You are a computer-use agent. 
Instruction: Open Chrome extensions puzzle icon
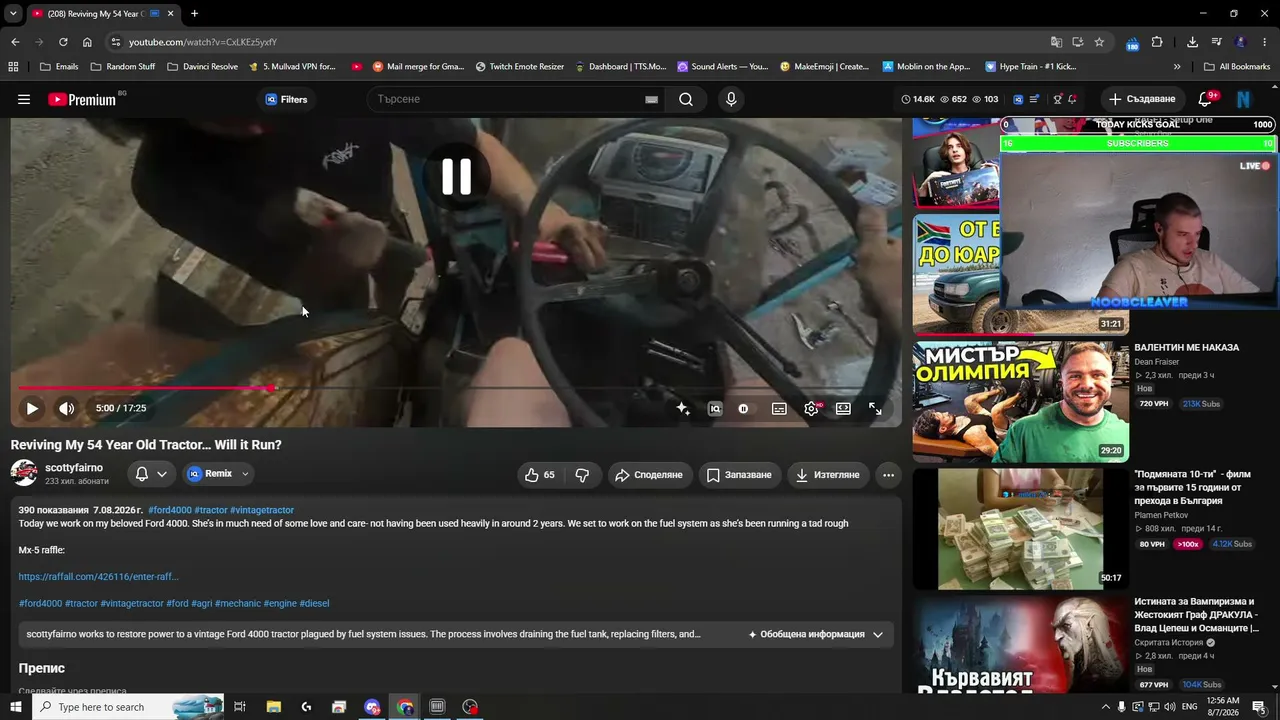(x=1157, y=42)
